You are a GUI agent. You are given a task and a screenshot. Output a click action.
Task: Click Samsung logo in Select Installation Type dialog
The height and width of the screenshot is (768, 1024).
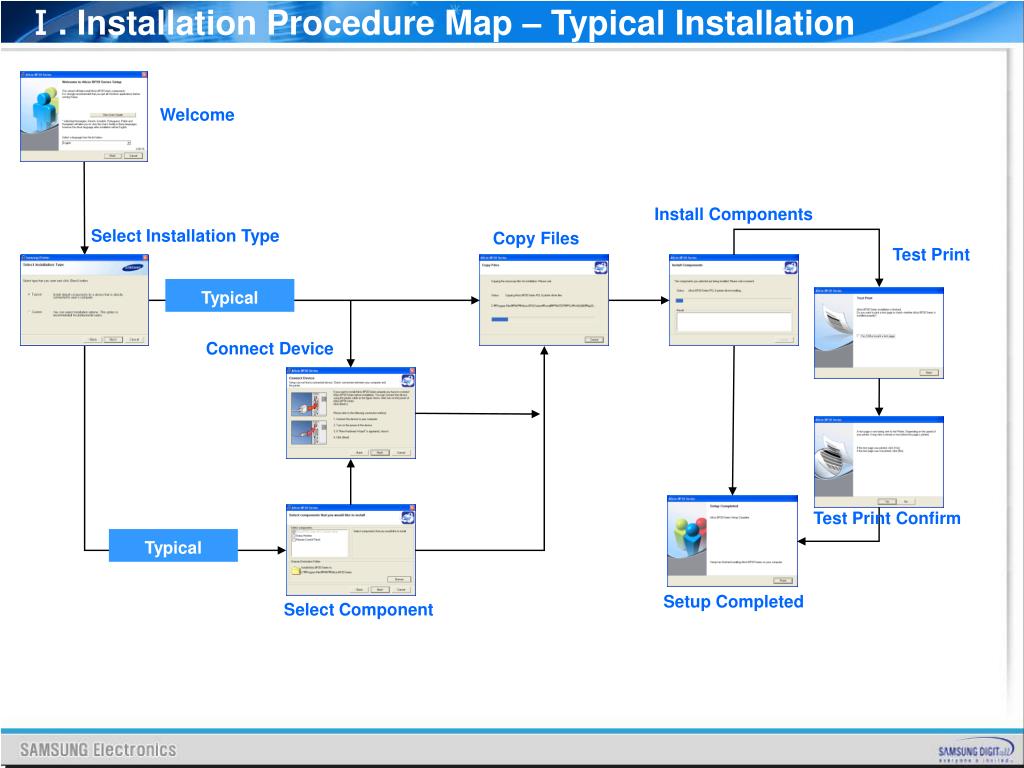click(133, 268)
